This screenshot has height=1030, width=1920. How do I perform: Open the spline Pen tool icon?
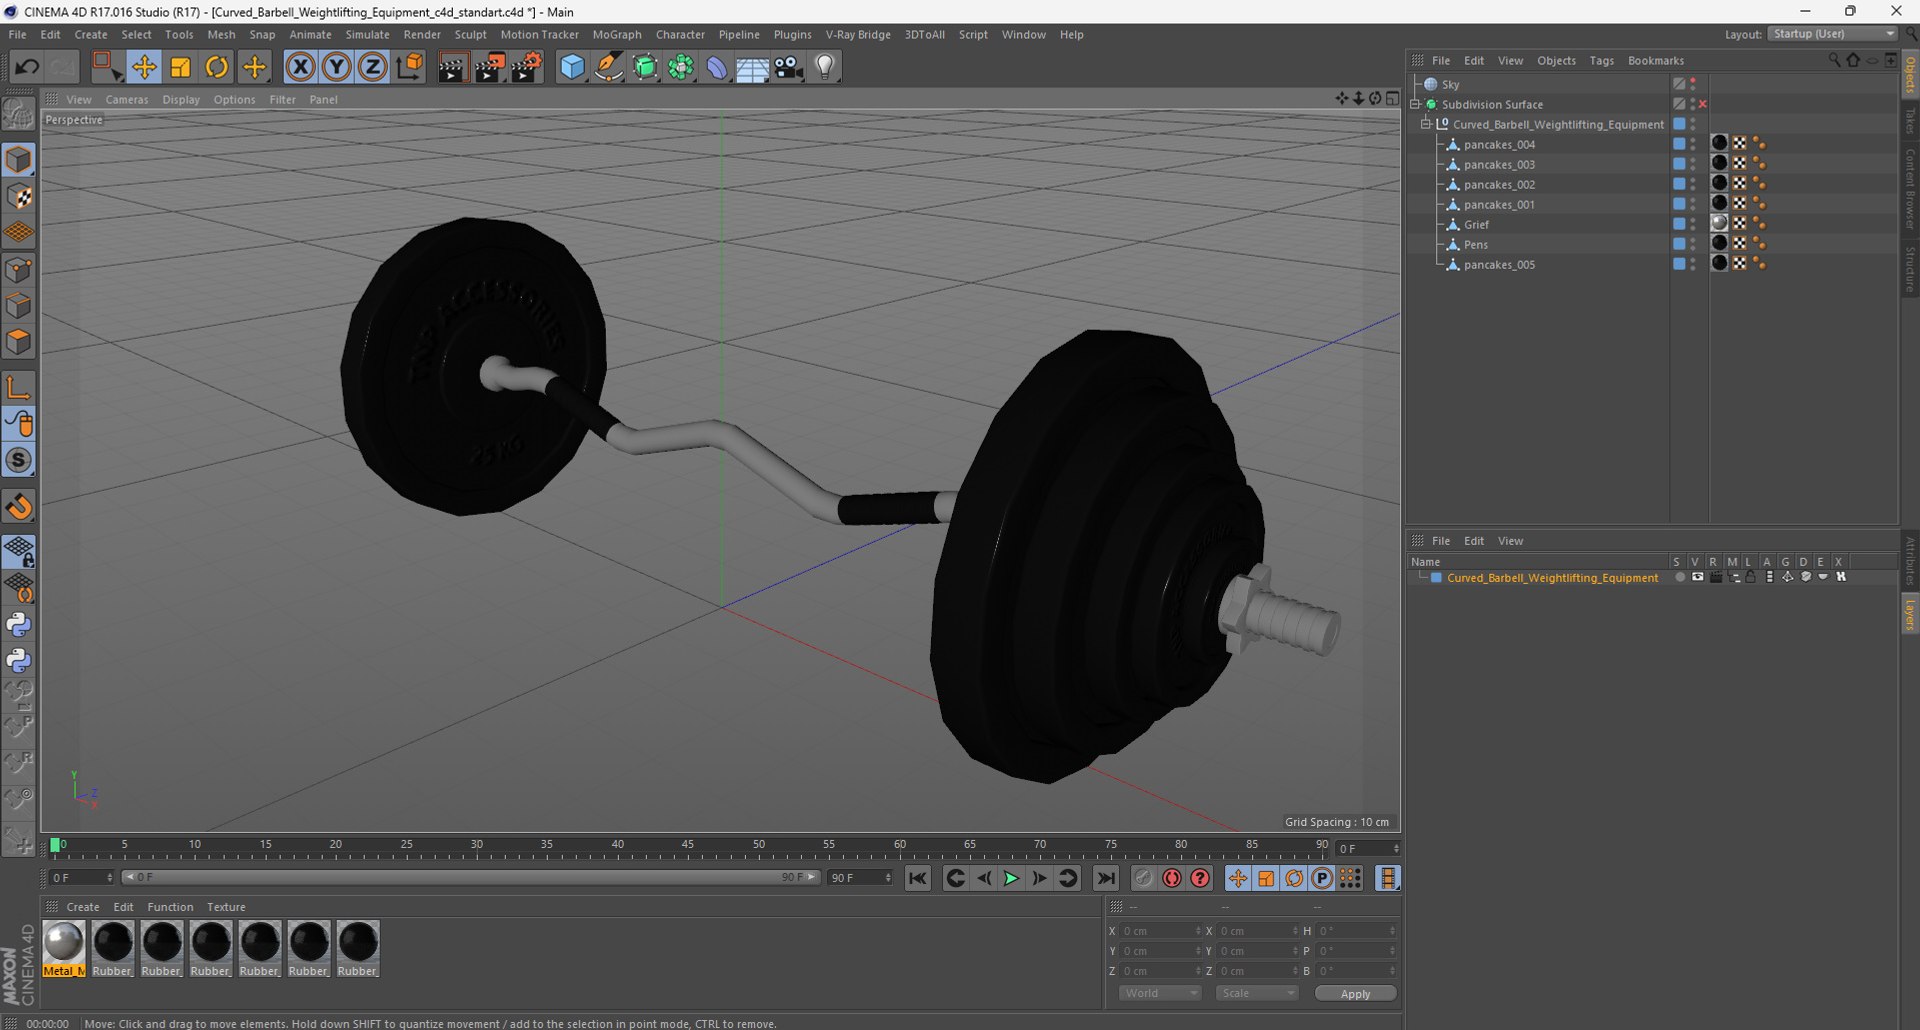tap(609, 67)
